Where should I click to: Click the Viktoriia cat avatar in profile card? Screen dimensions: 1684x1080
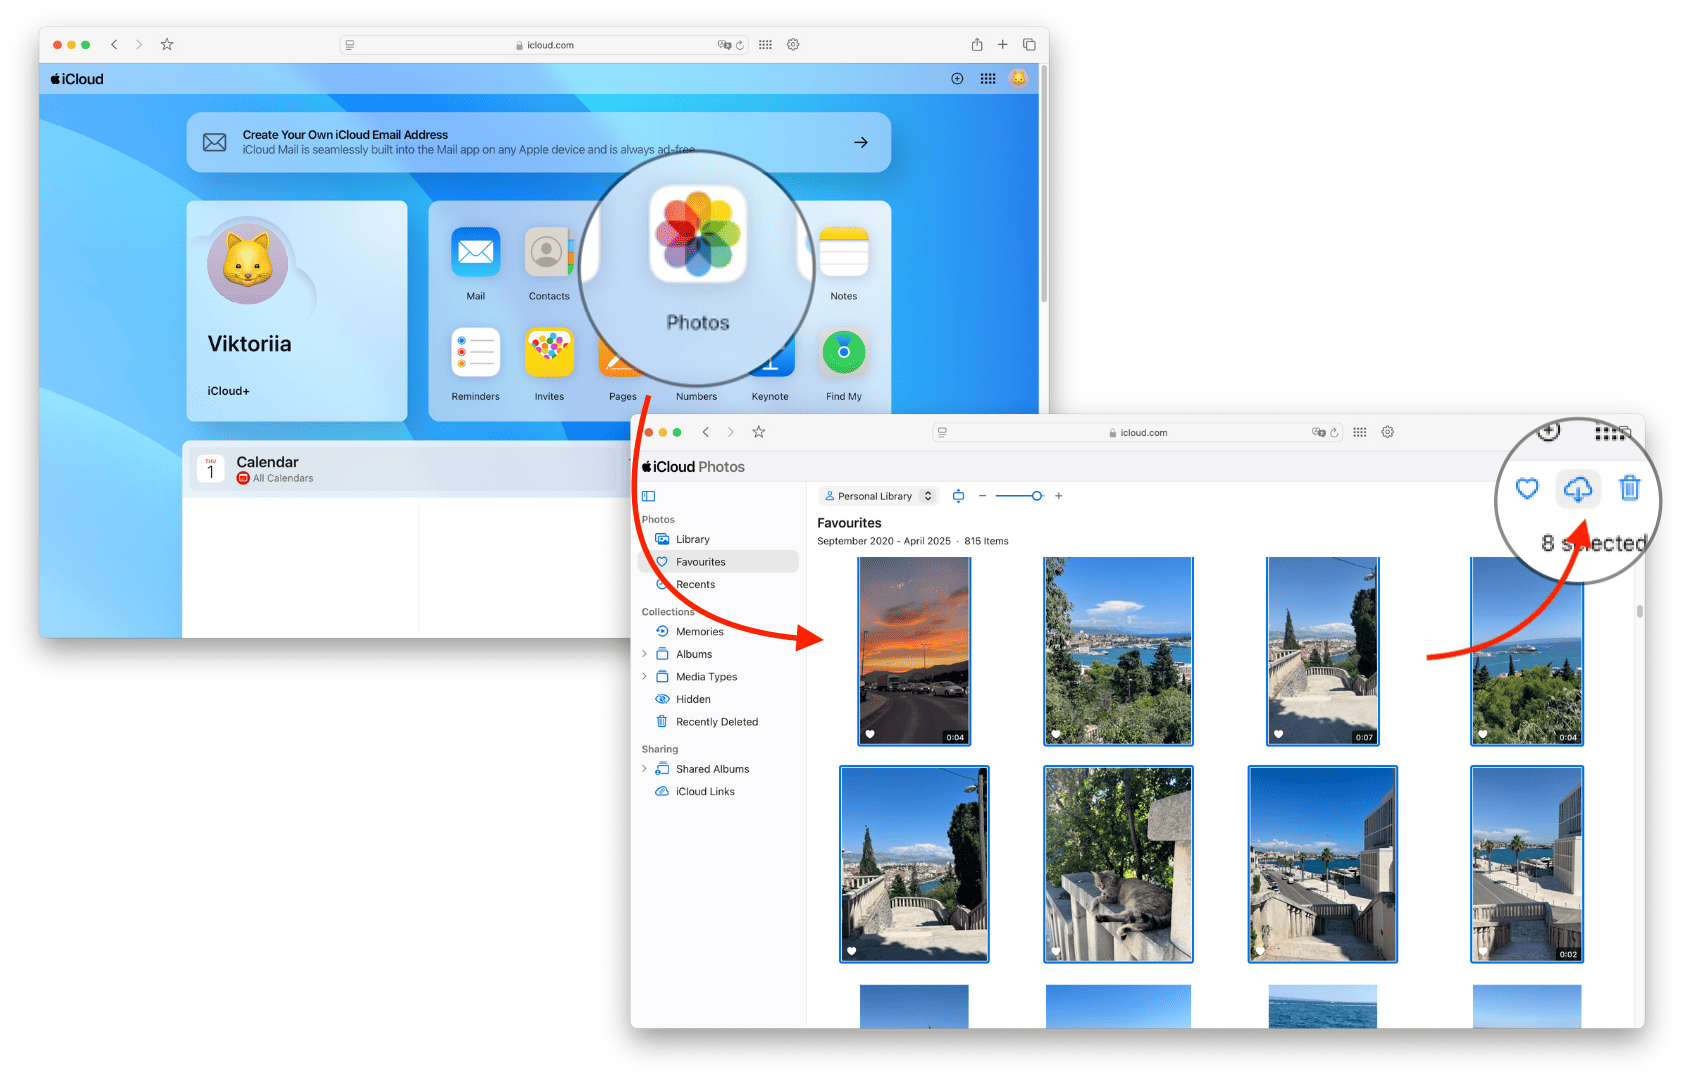point(248,263)
